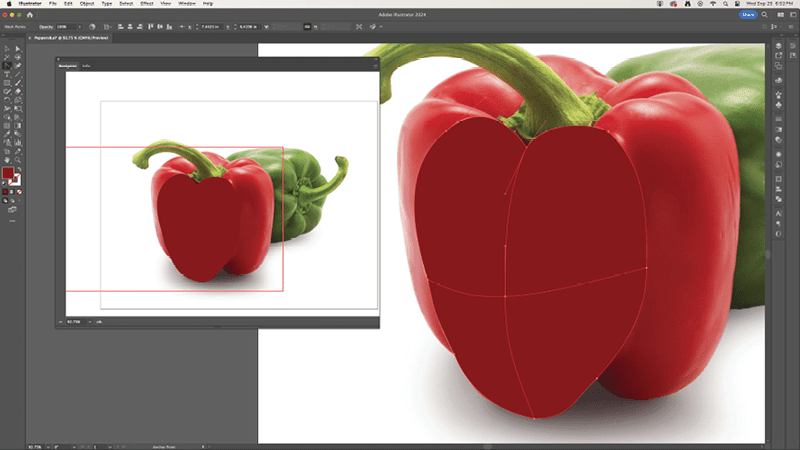Switch to the Navigator tab
This screenshot has width=800, height=450.
(67, 66)
